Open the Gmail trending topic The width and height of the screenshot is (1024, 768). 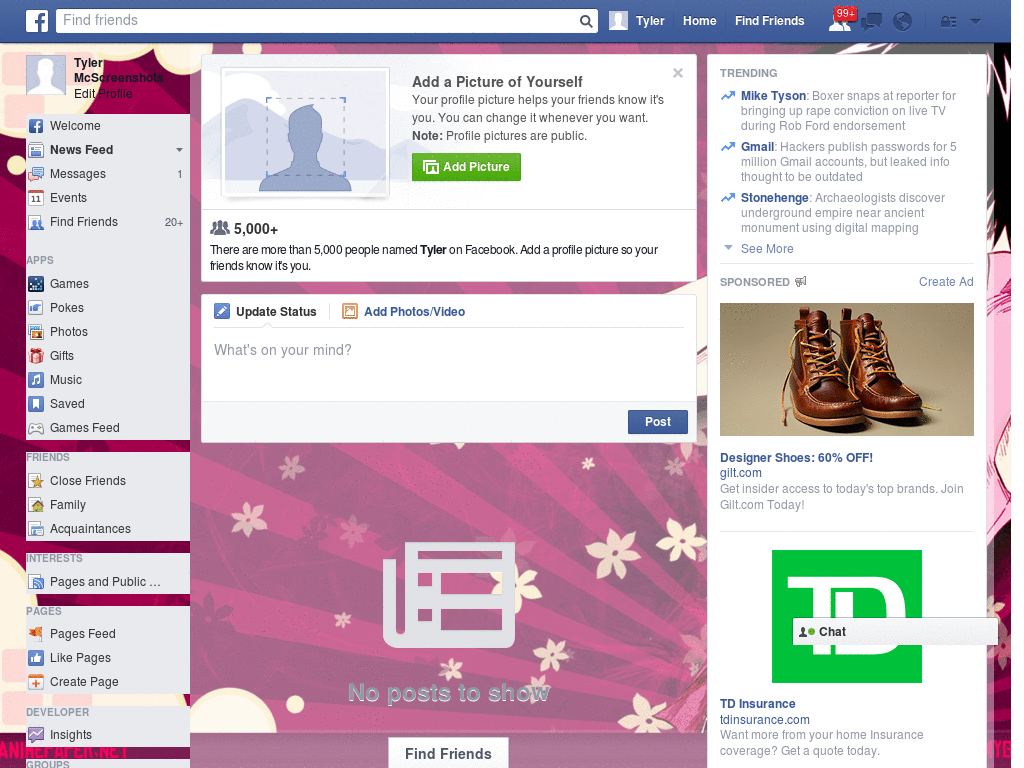pyautogui.click(x=758, y=147)
